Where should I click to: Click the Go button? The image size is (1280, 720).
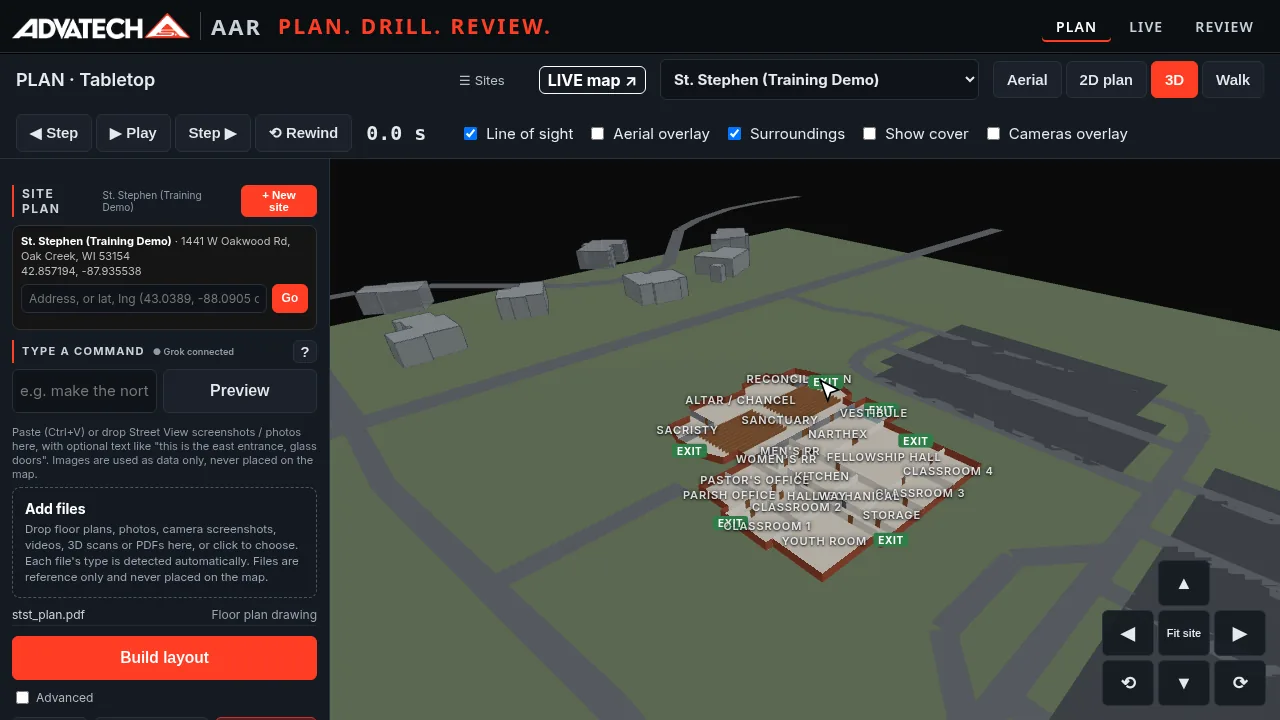pos(290,298)
